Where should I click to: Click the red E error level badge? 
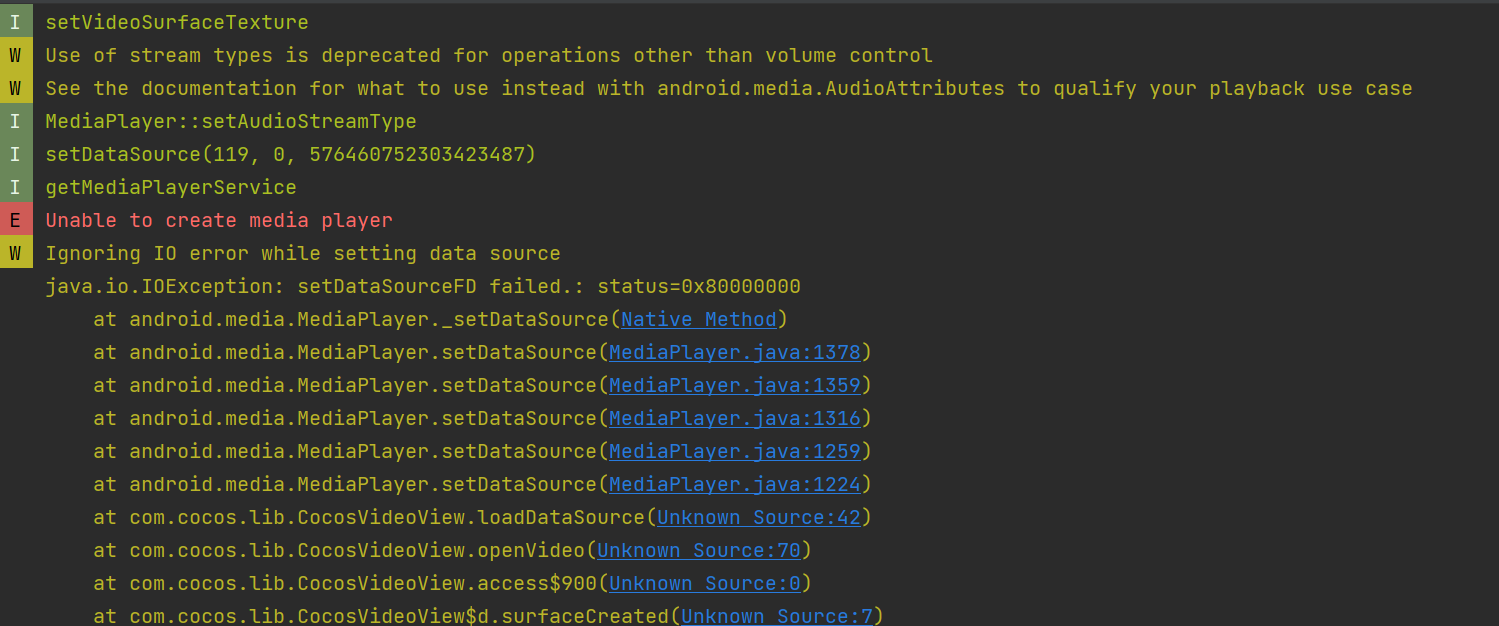(x=15, y=221)
